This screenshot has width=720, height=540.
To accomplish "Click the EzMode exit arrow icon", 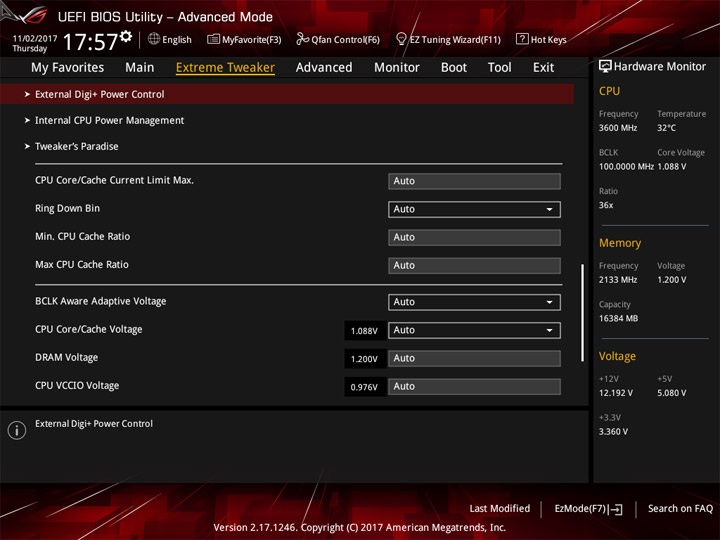I will (x=616, y=509).
